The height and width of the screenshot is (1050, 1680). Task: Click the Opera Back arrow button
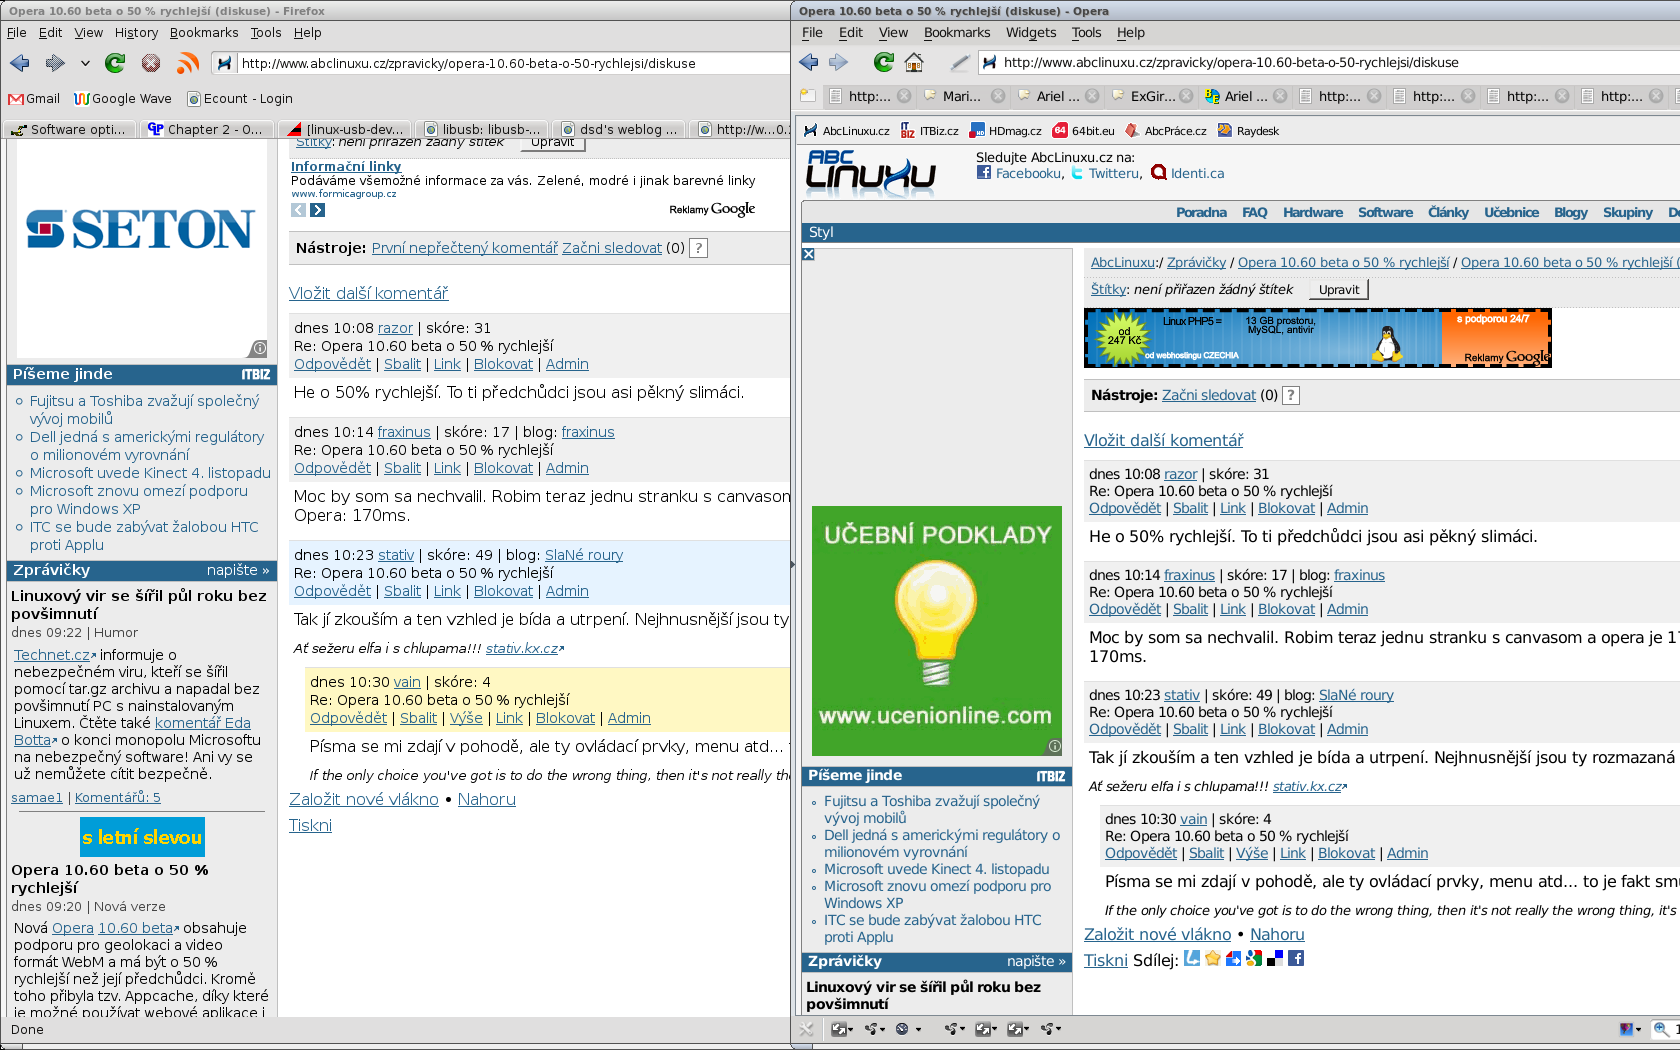pyautogui.click(x=809, y=62)
